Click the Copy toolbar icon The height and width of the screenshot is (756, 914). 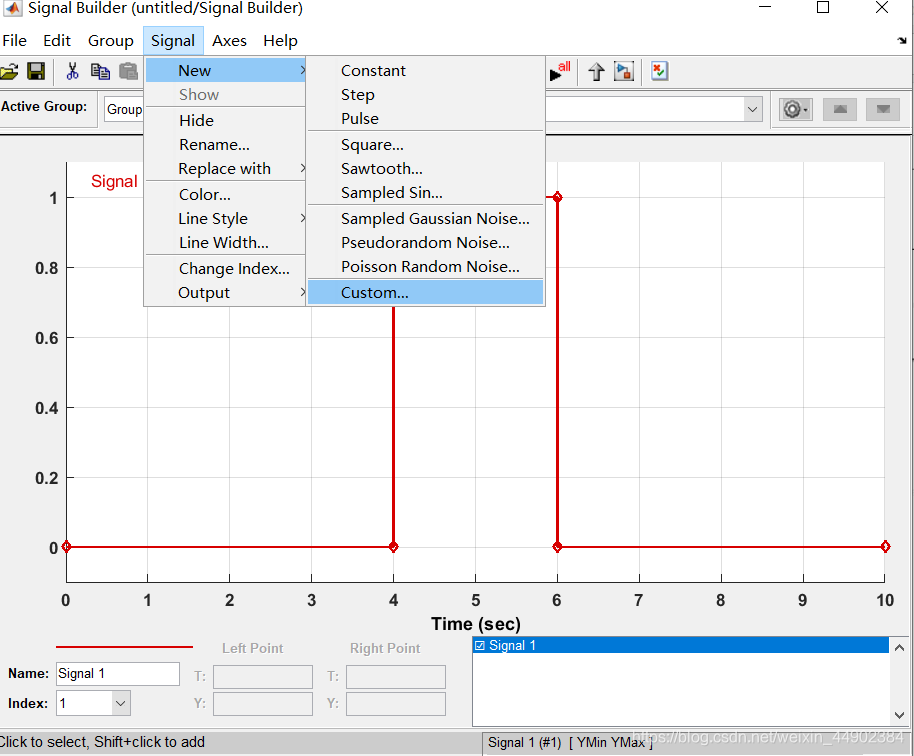100,71
